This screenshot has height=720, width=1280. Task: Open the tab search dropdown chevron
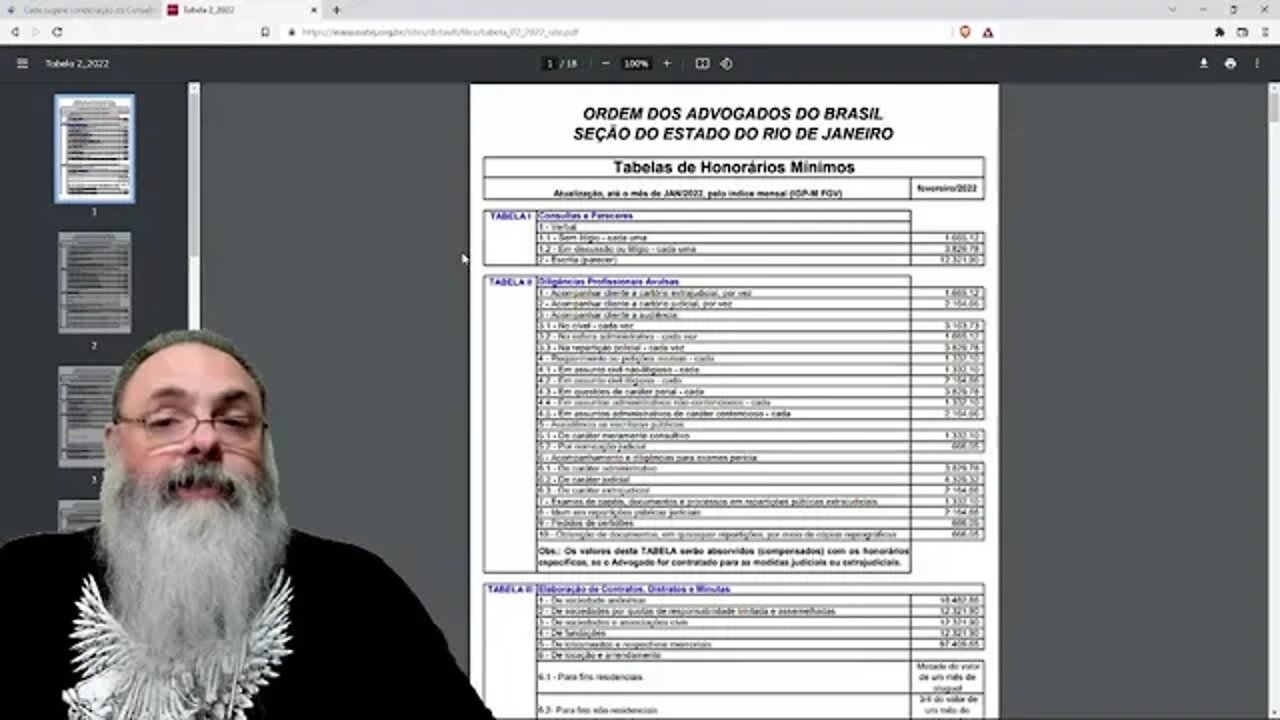pos(1173,10)
